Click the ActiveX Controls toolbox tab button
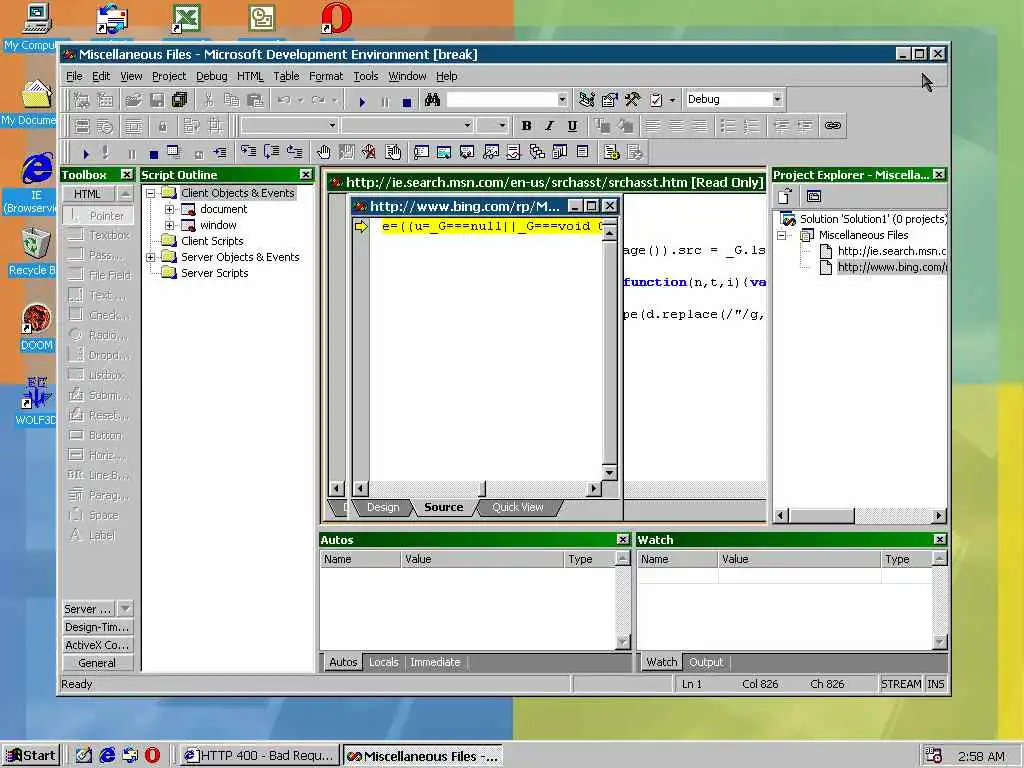 98,645
